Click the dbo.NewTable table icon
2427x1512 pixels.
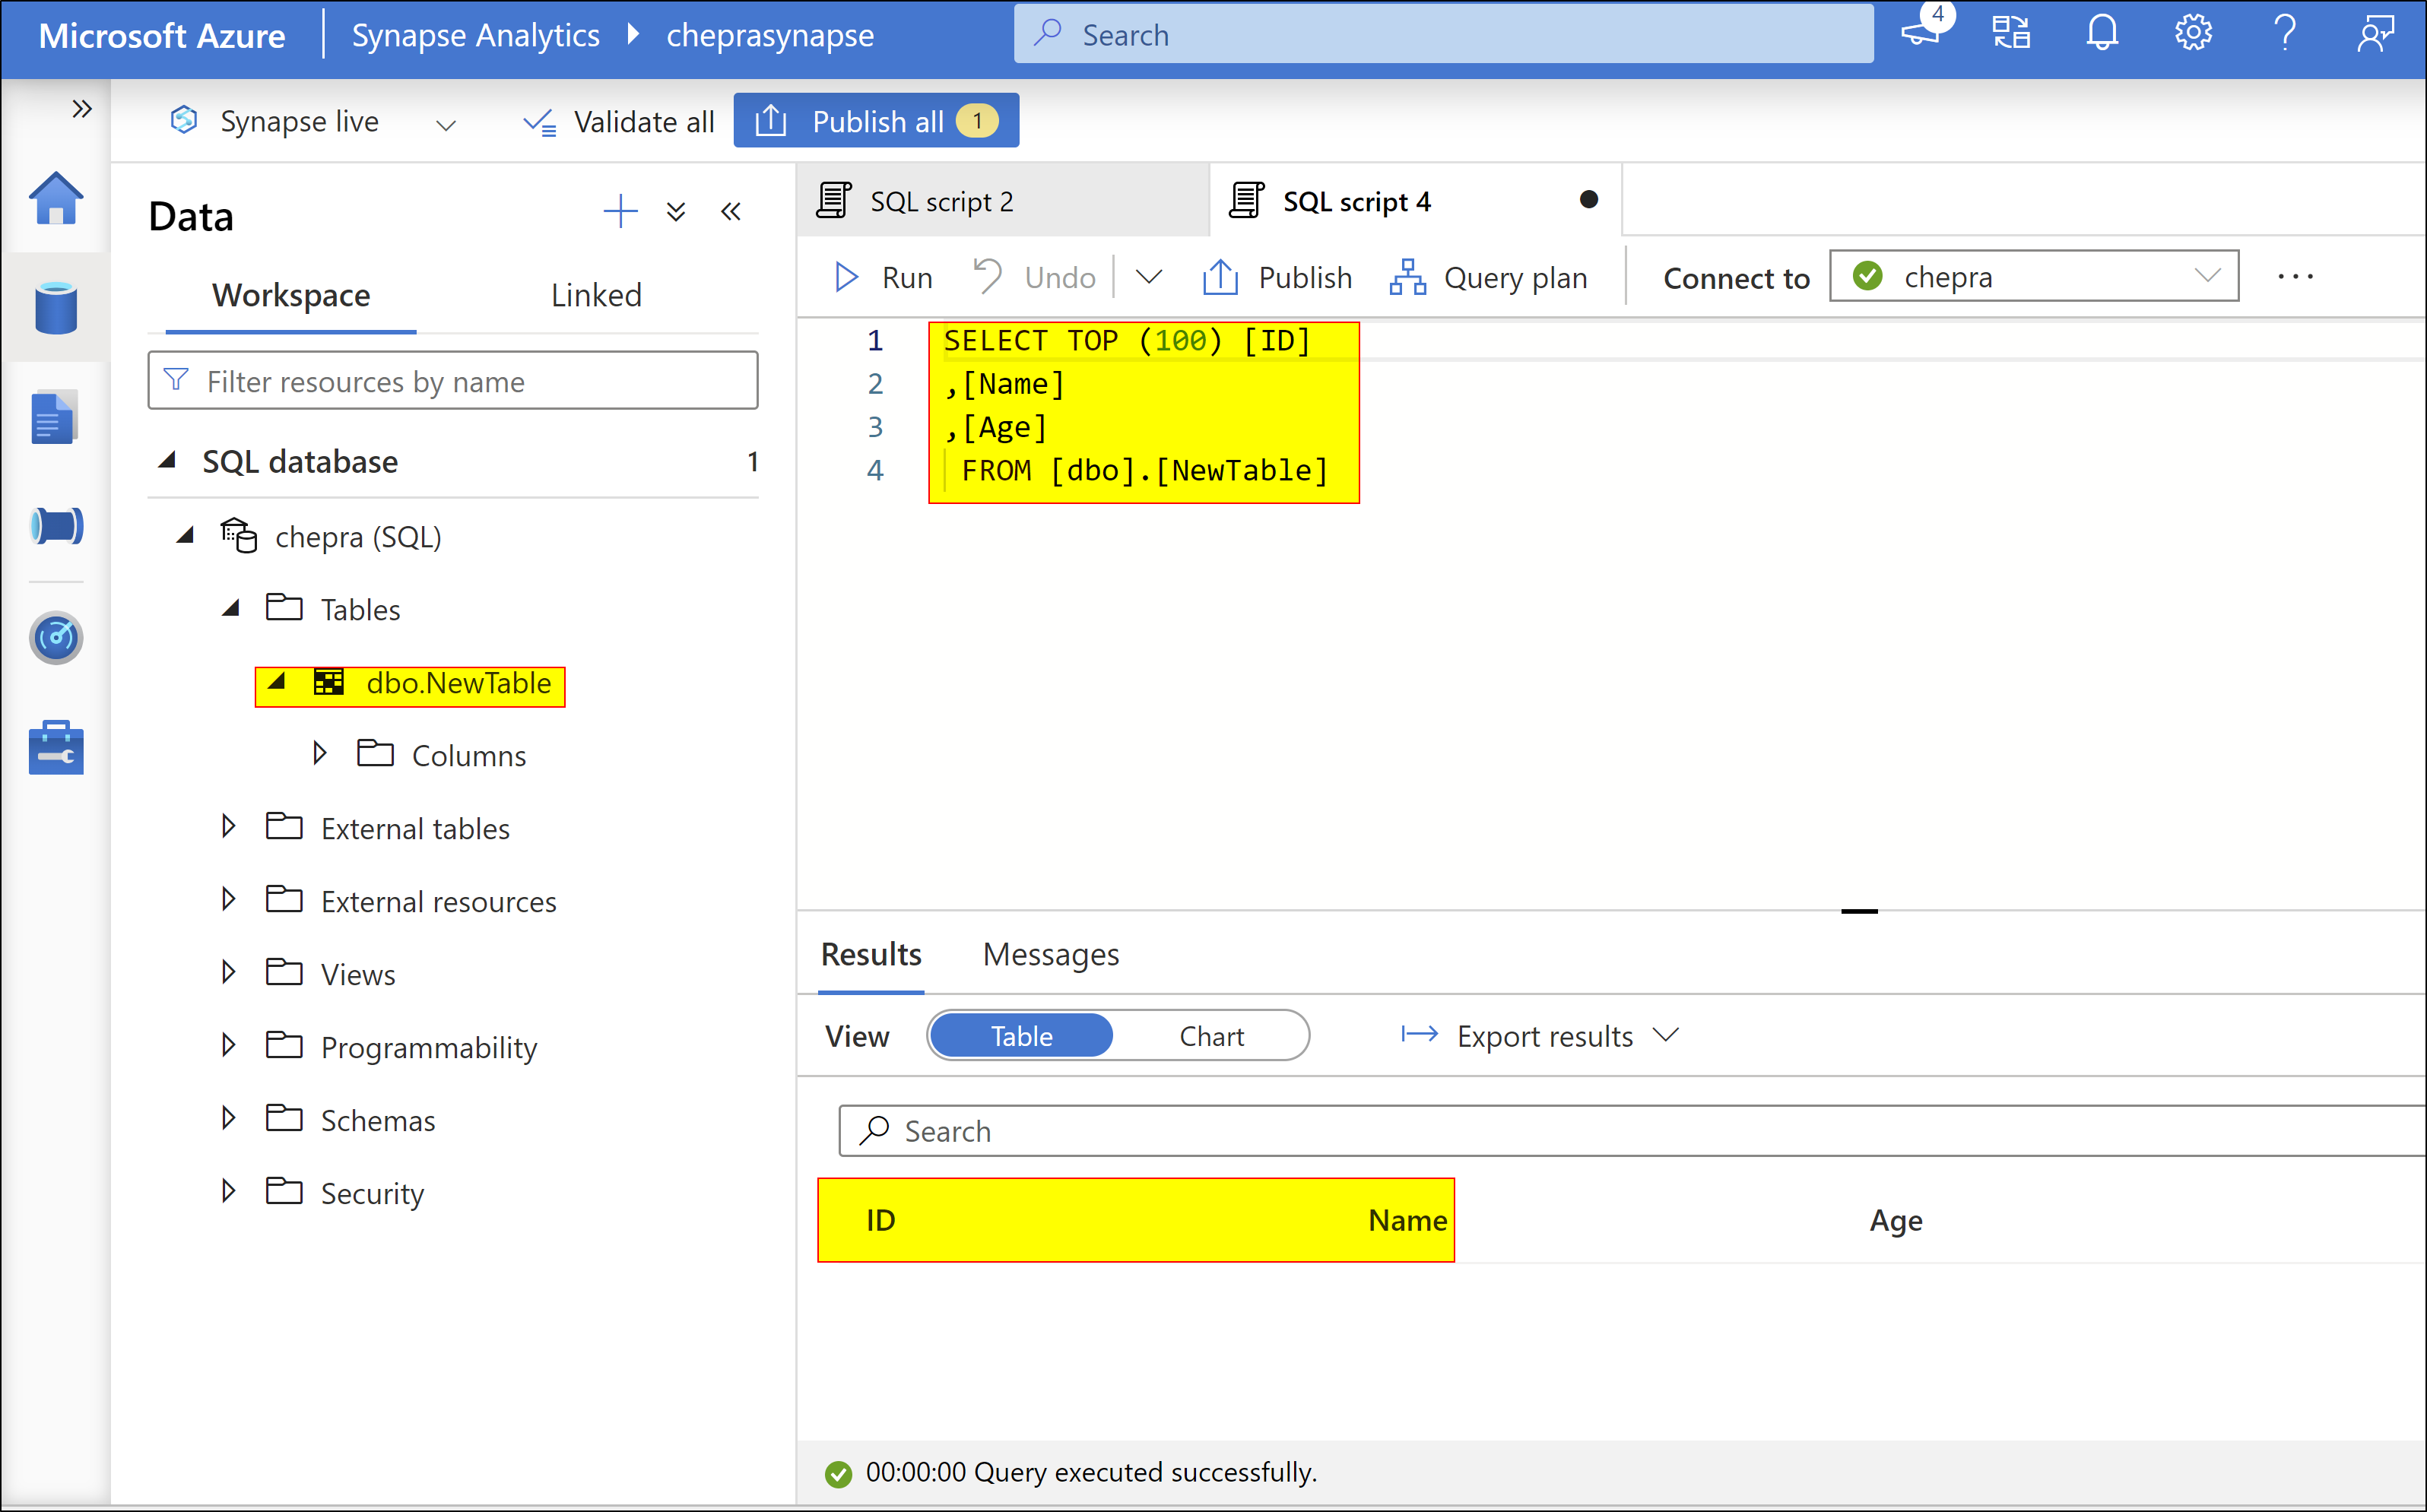pos(328,683)
